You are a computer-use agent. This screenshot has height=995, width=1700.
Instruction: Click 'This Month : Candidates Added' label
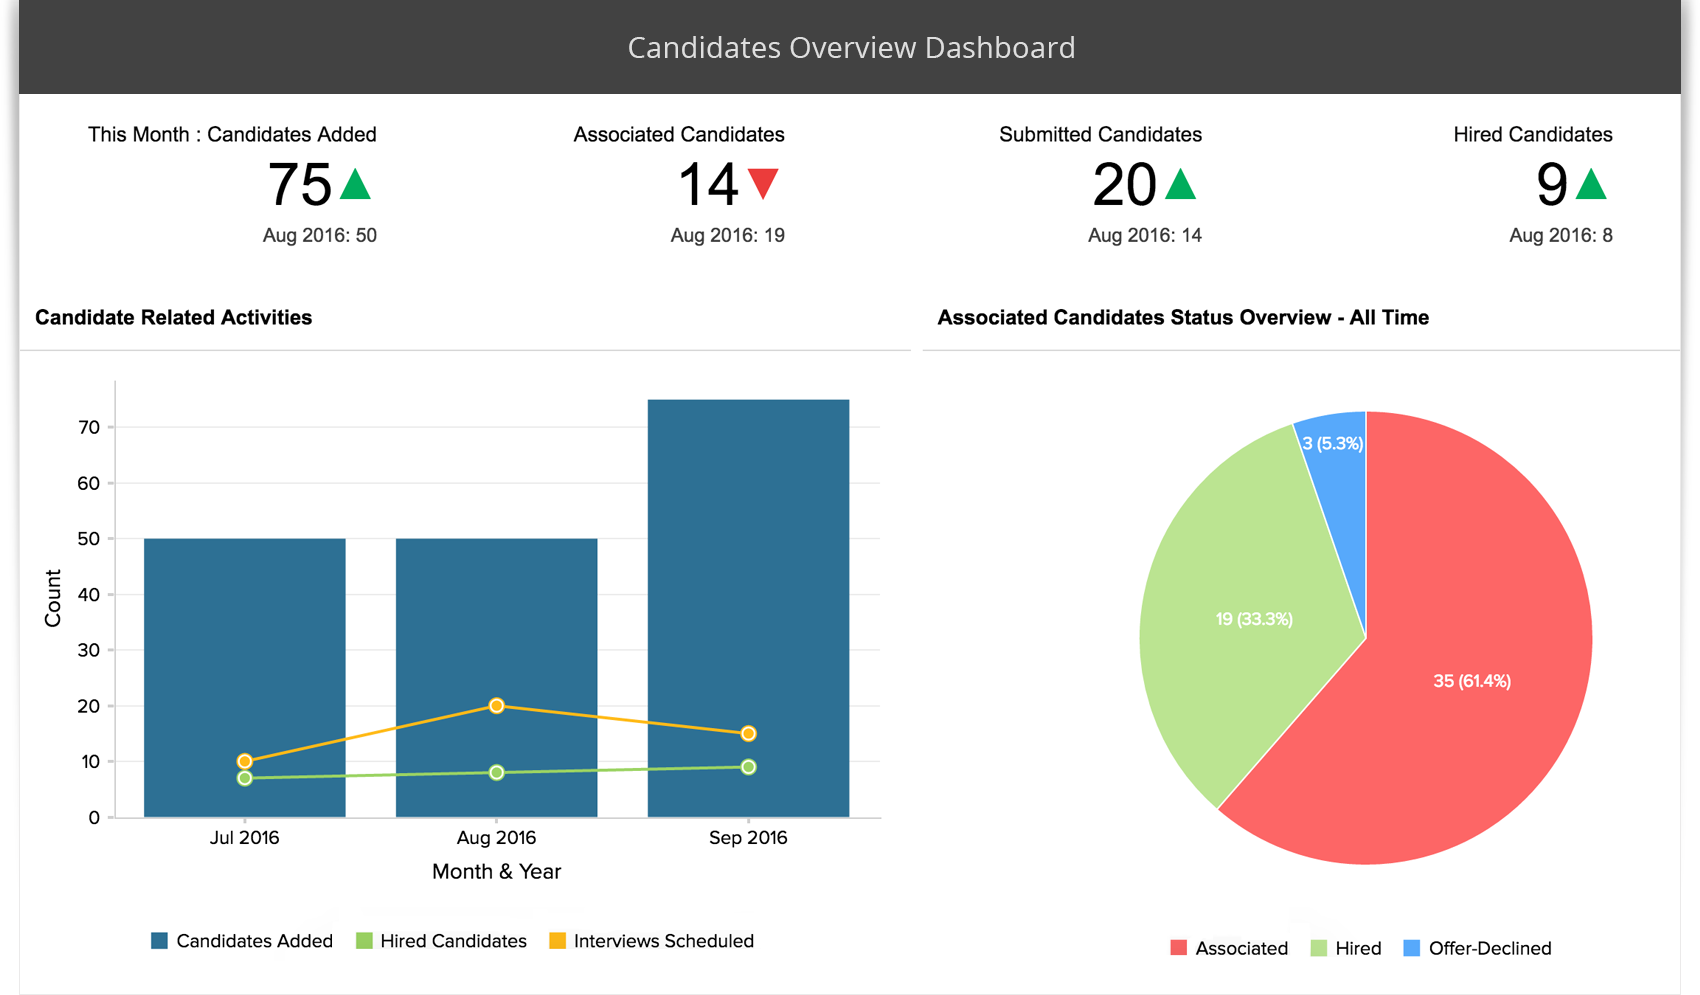pos(232,134)
